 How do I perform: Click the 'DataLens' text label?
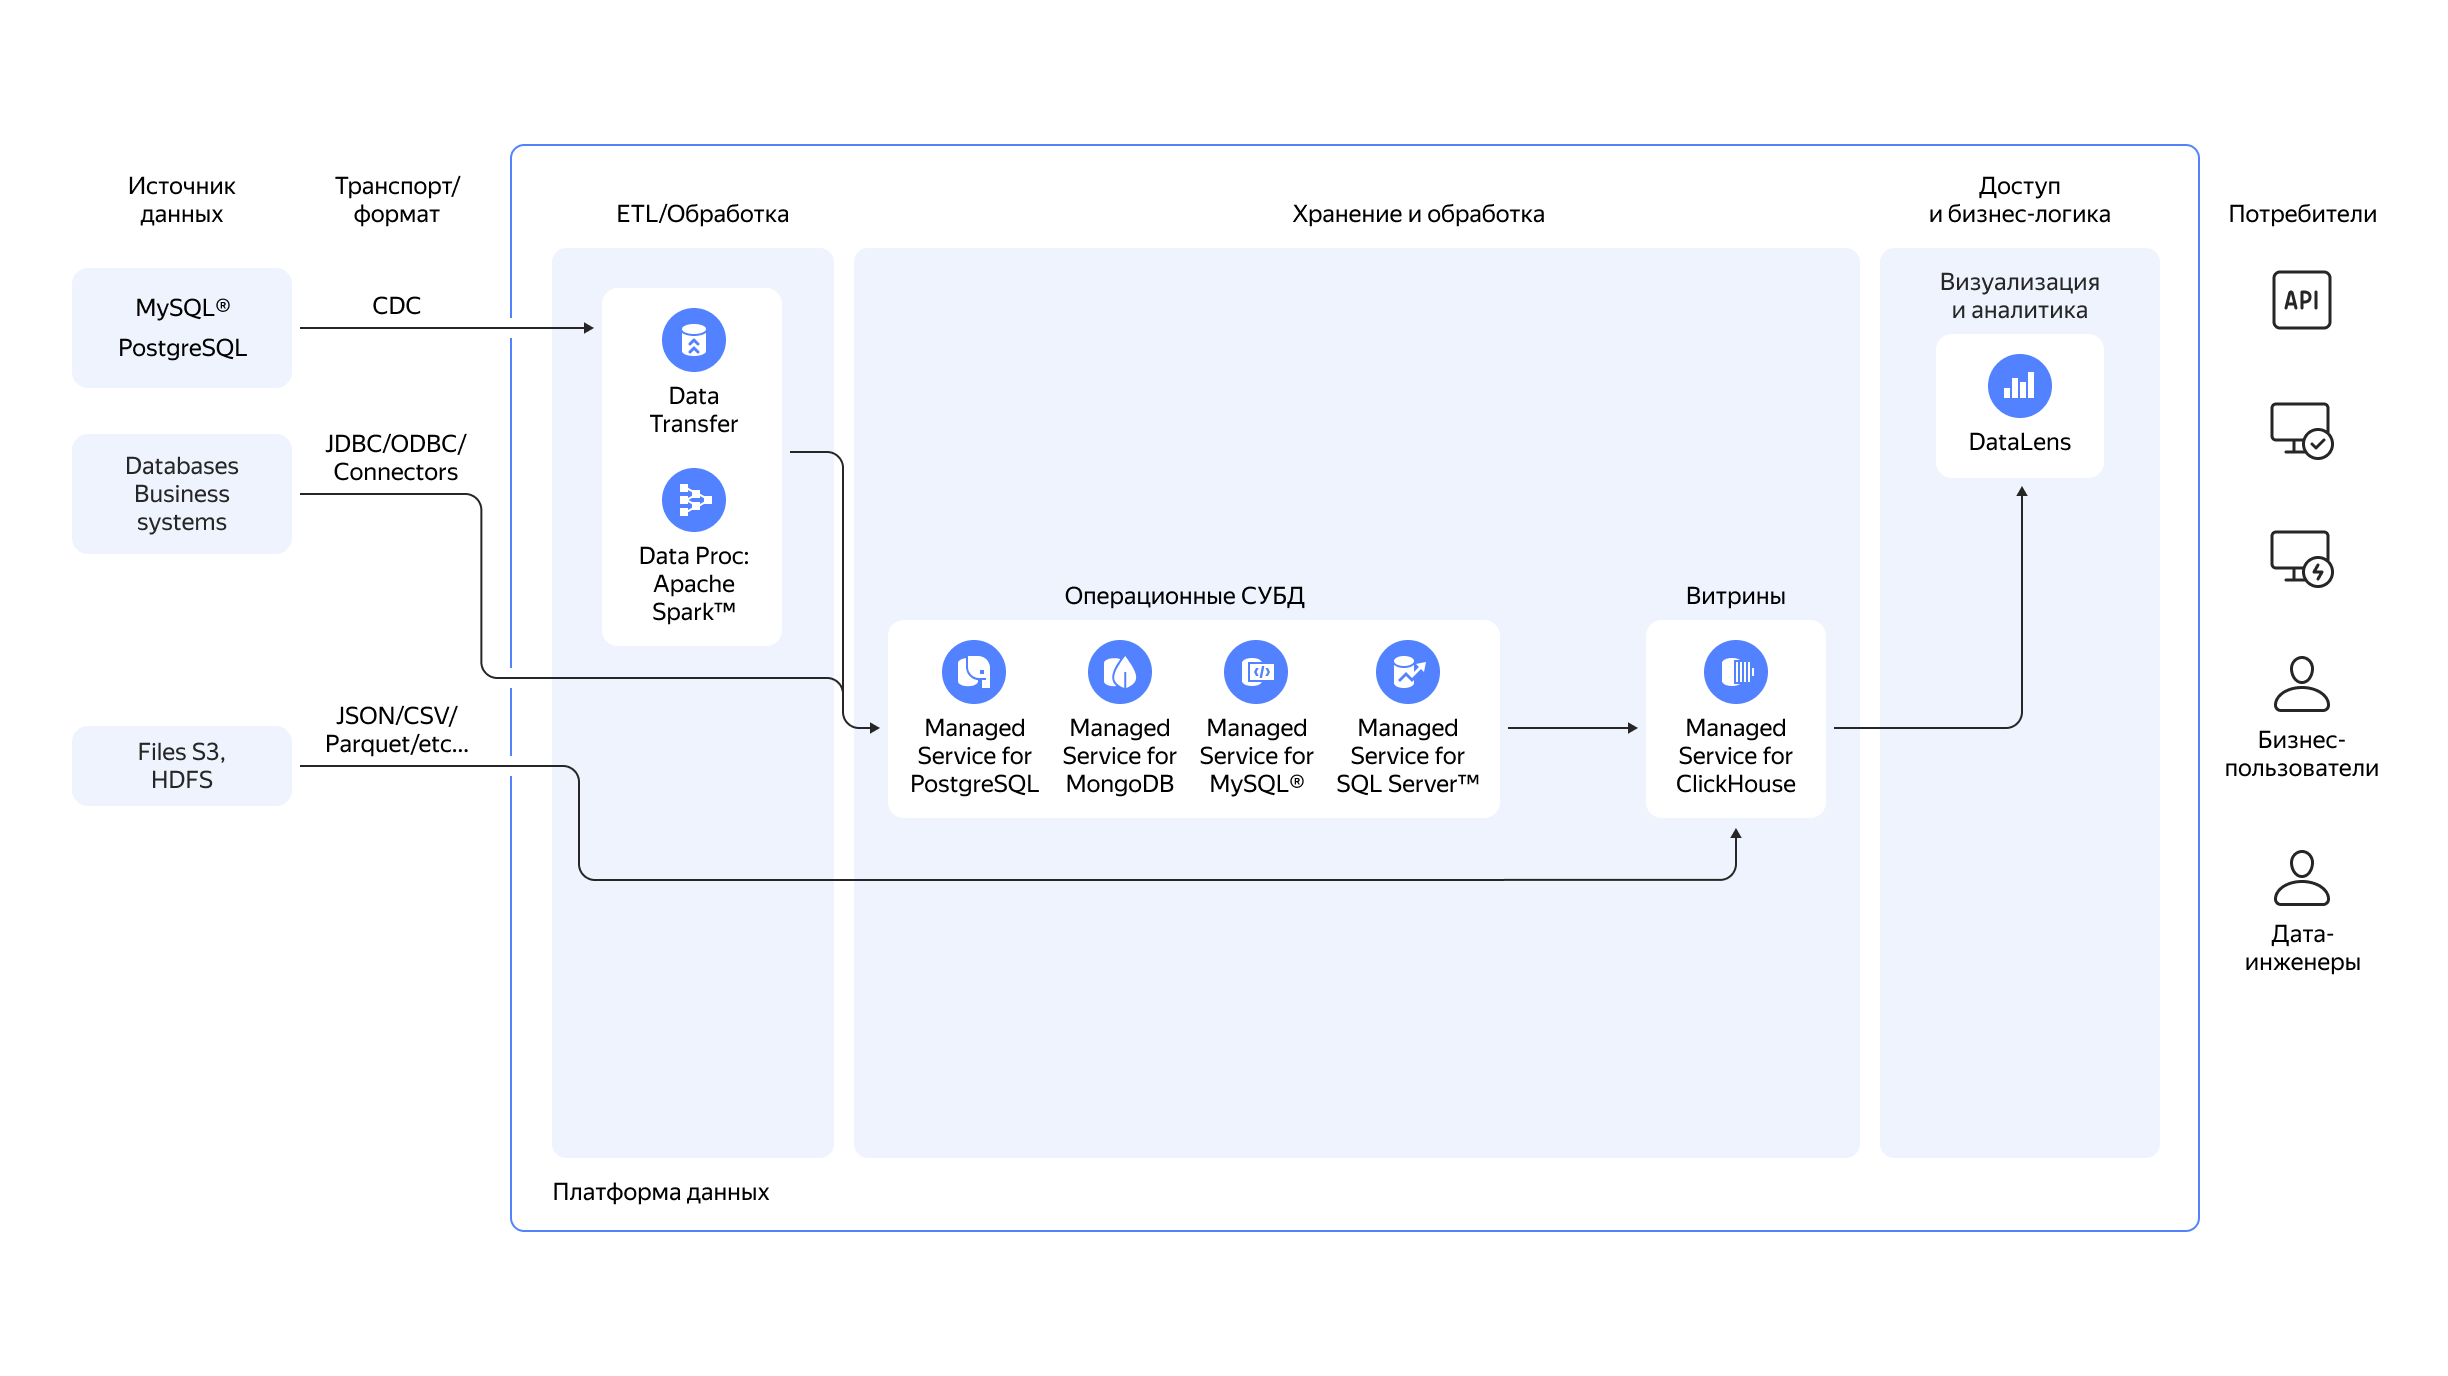[x=2020, y=442]
